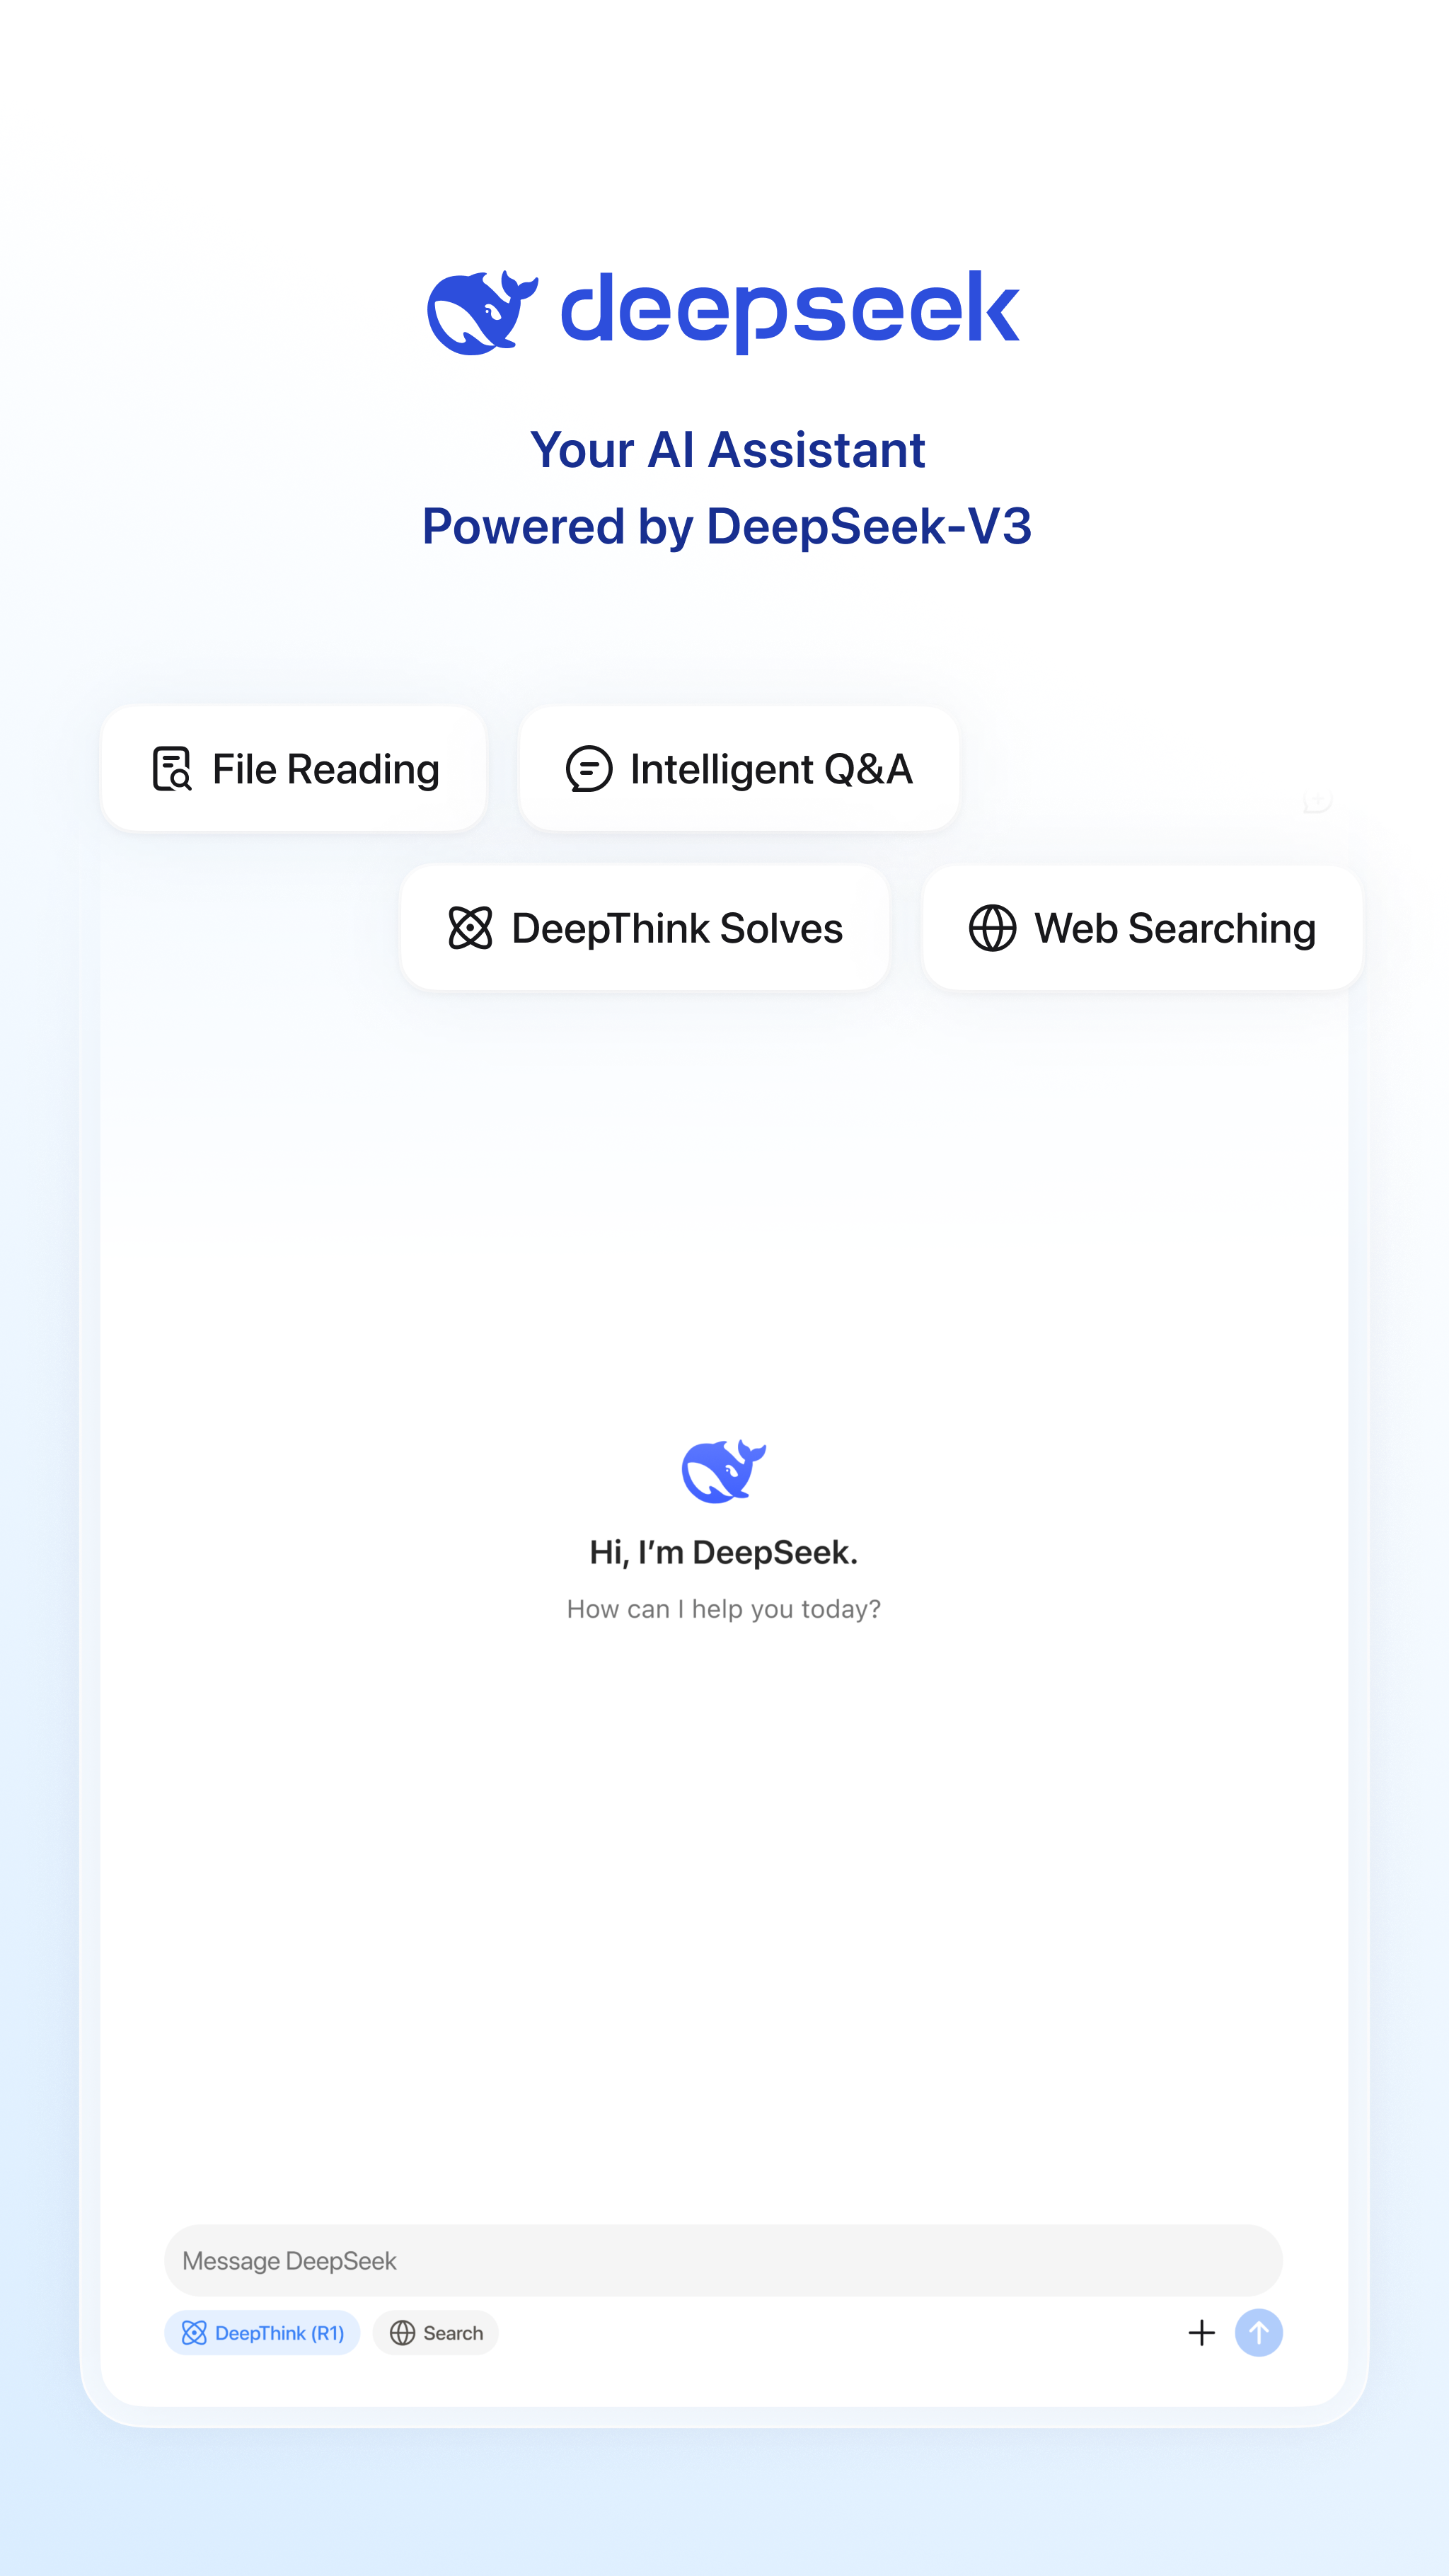Open the Web Searching feature card
This screenshot has width=1449, height=2576.
(x=1141, y=927)
